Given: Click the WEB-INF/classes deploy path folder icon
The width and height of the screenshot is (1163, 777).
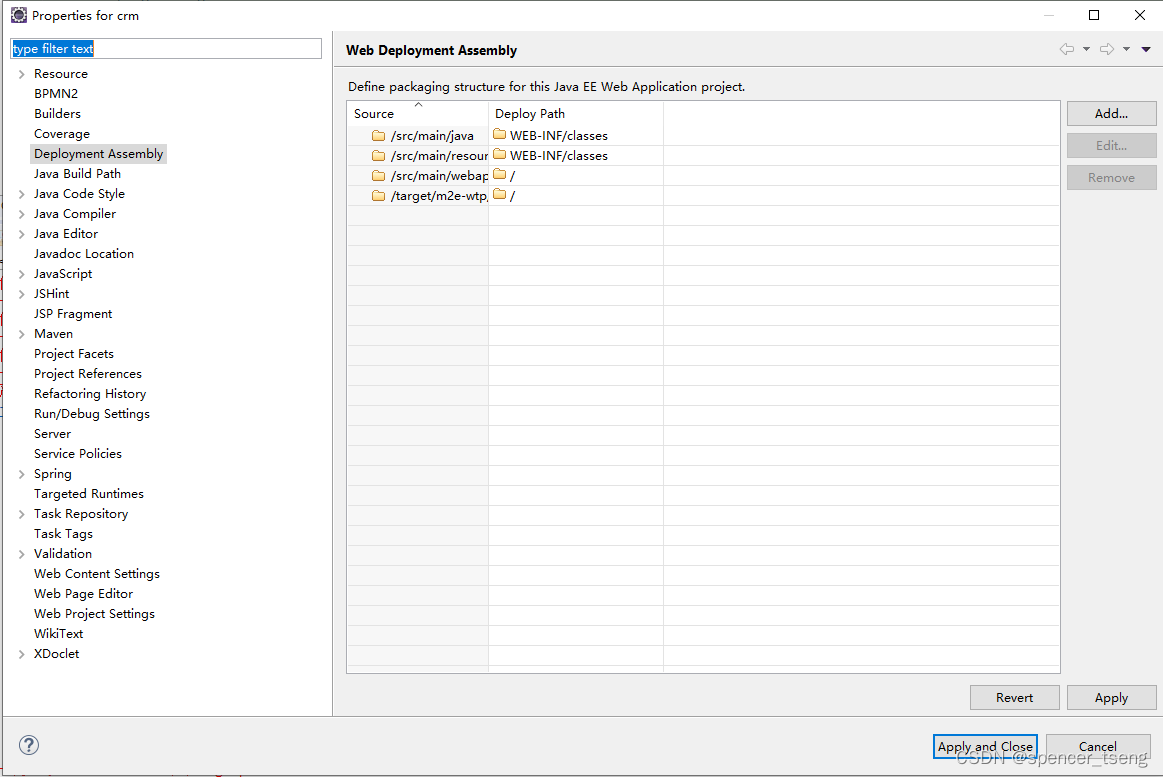Looking at the screenshot, I should point(499,135).
